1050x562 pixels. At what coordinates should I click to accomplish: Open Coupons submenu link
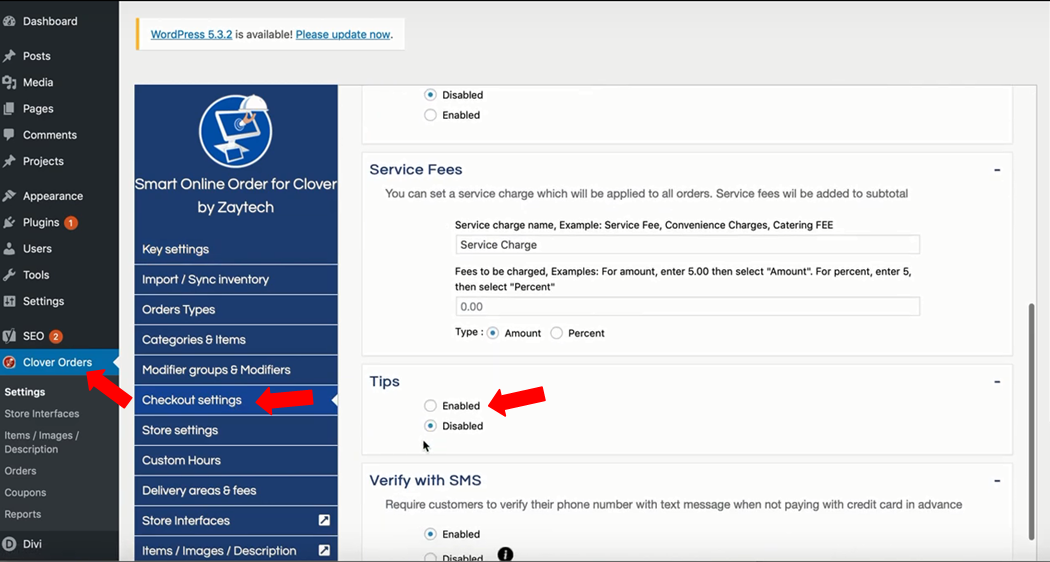pyautogui.click(x=25, y=492)
